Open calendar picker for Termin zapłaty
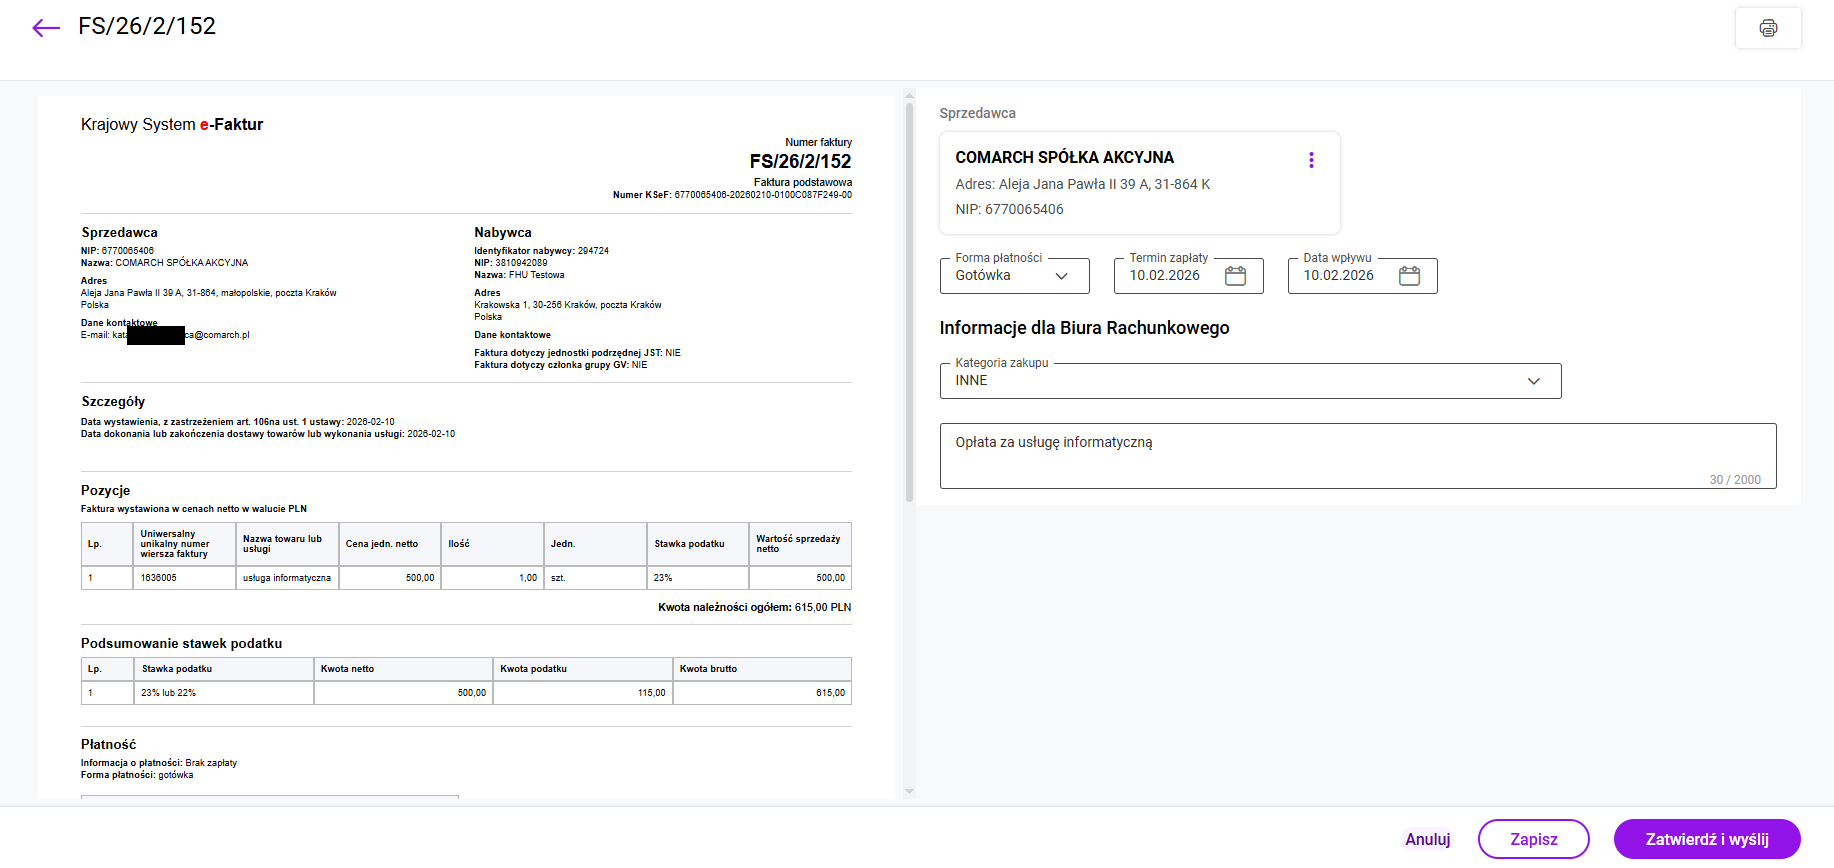 1235,276
